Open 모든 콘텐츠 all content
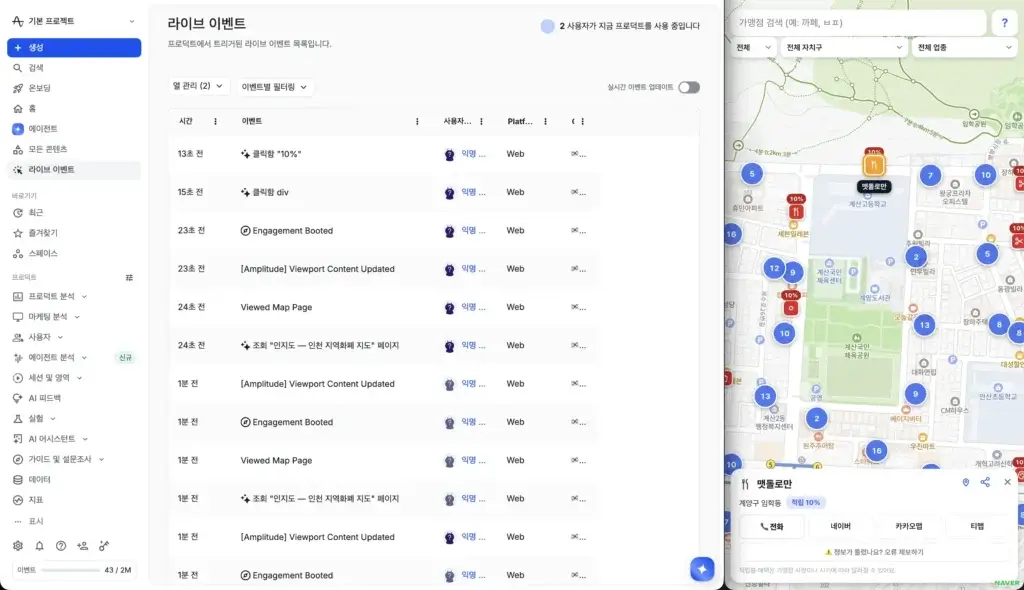The image size is (1024, 590). pyautogui.click(x=47, y=149)
